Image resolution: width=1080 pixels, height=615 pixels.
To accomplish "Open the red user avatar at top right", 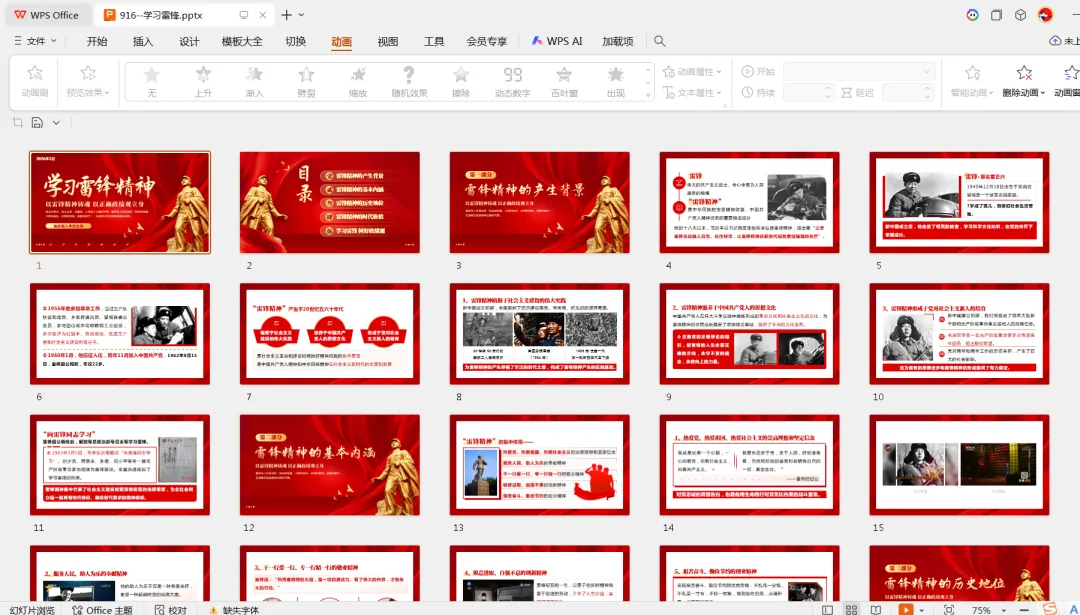I will coord(1045,14).
